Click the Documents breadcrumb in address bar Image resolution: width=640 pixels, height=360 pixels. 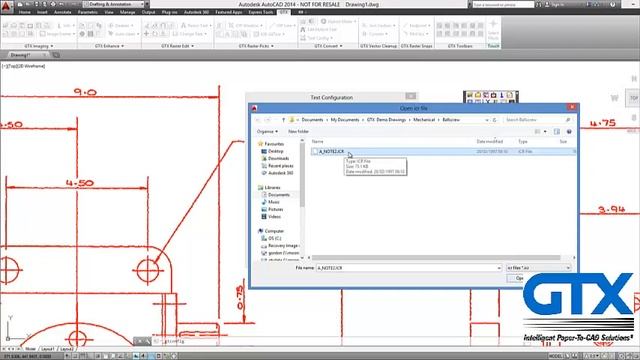pos(312,120)
